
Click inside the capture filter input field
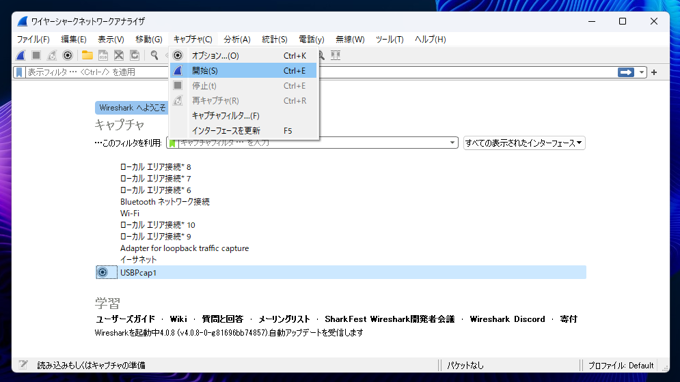point(312,143)
